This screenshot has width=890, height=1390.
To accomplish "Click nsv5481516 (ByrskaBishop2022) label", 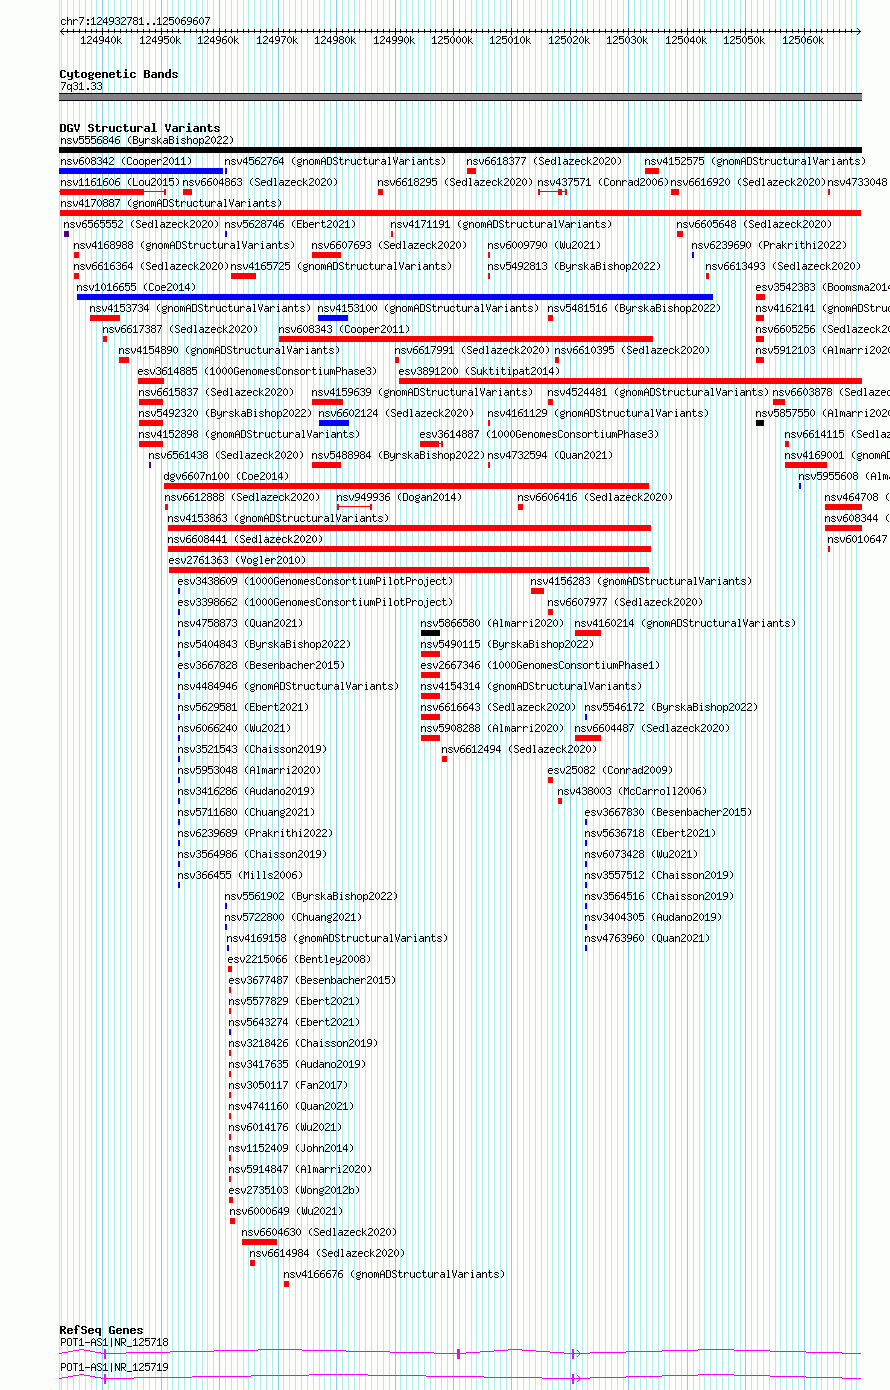I will click(x=634, y=309).
